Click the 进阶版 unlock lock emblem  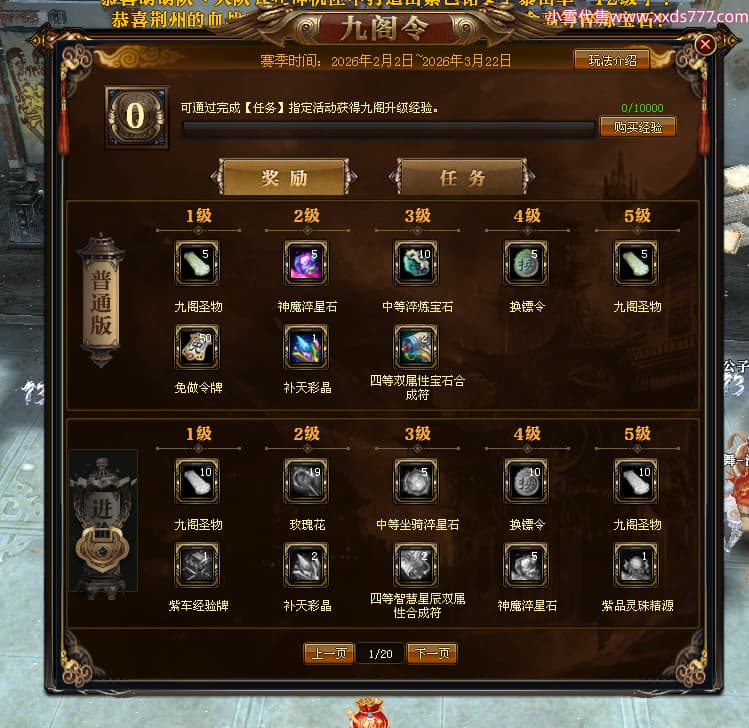[x=103, y=551]
